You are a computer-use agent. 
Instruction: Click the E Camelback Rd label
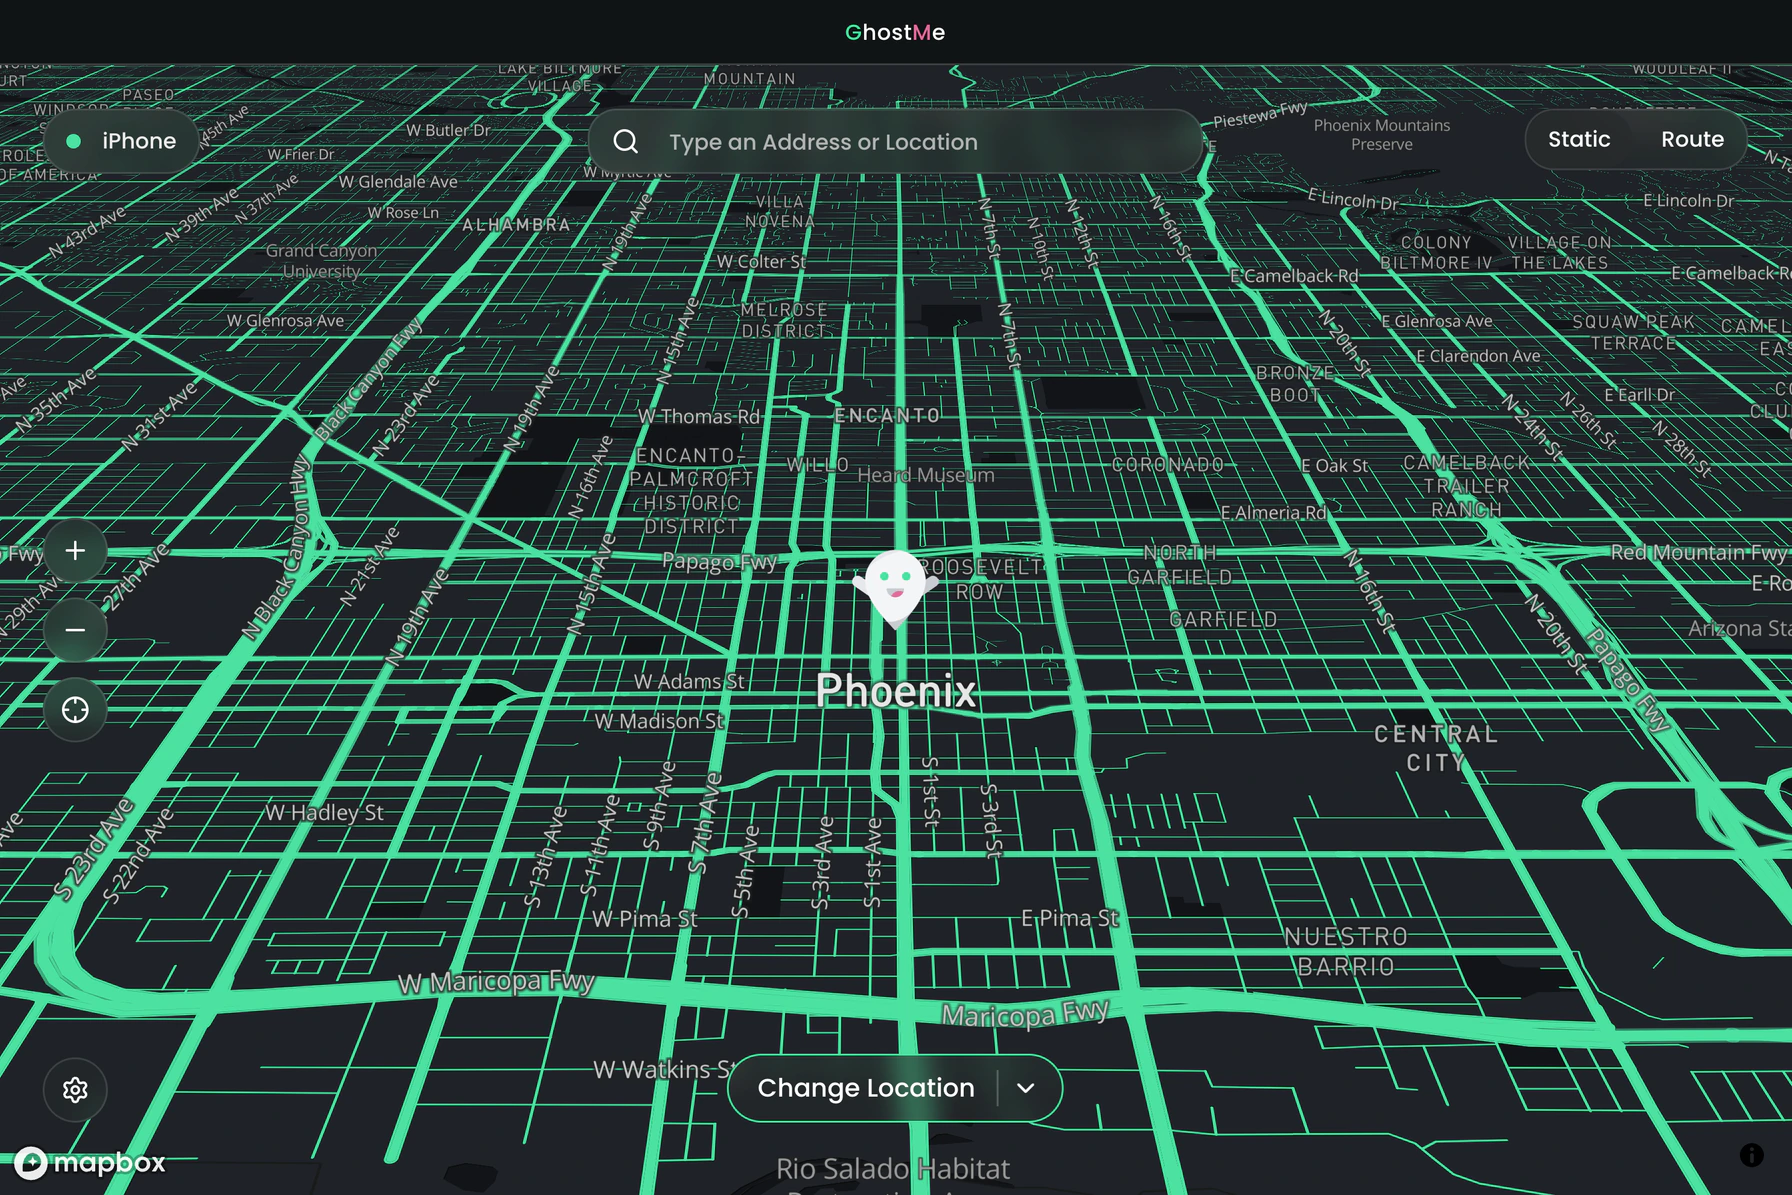[x=1294, y=276]
